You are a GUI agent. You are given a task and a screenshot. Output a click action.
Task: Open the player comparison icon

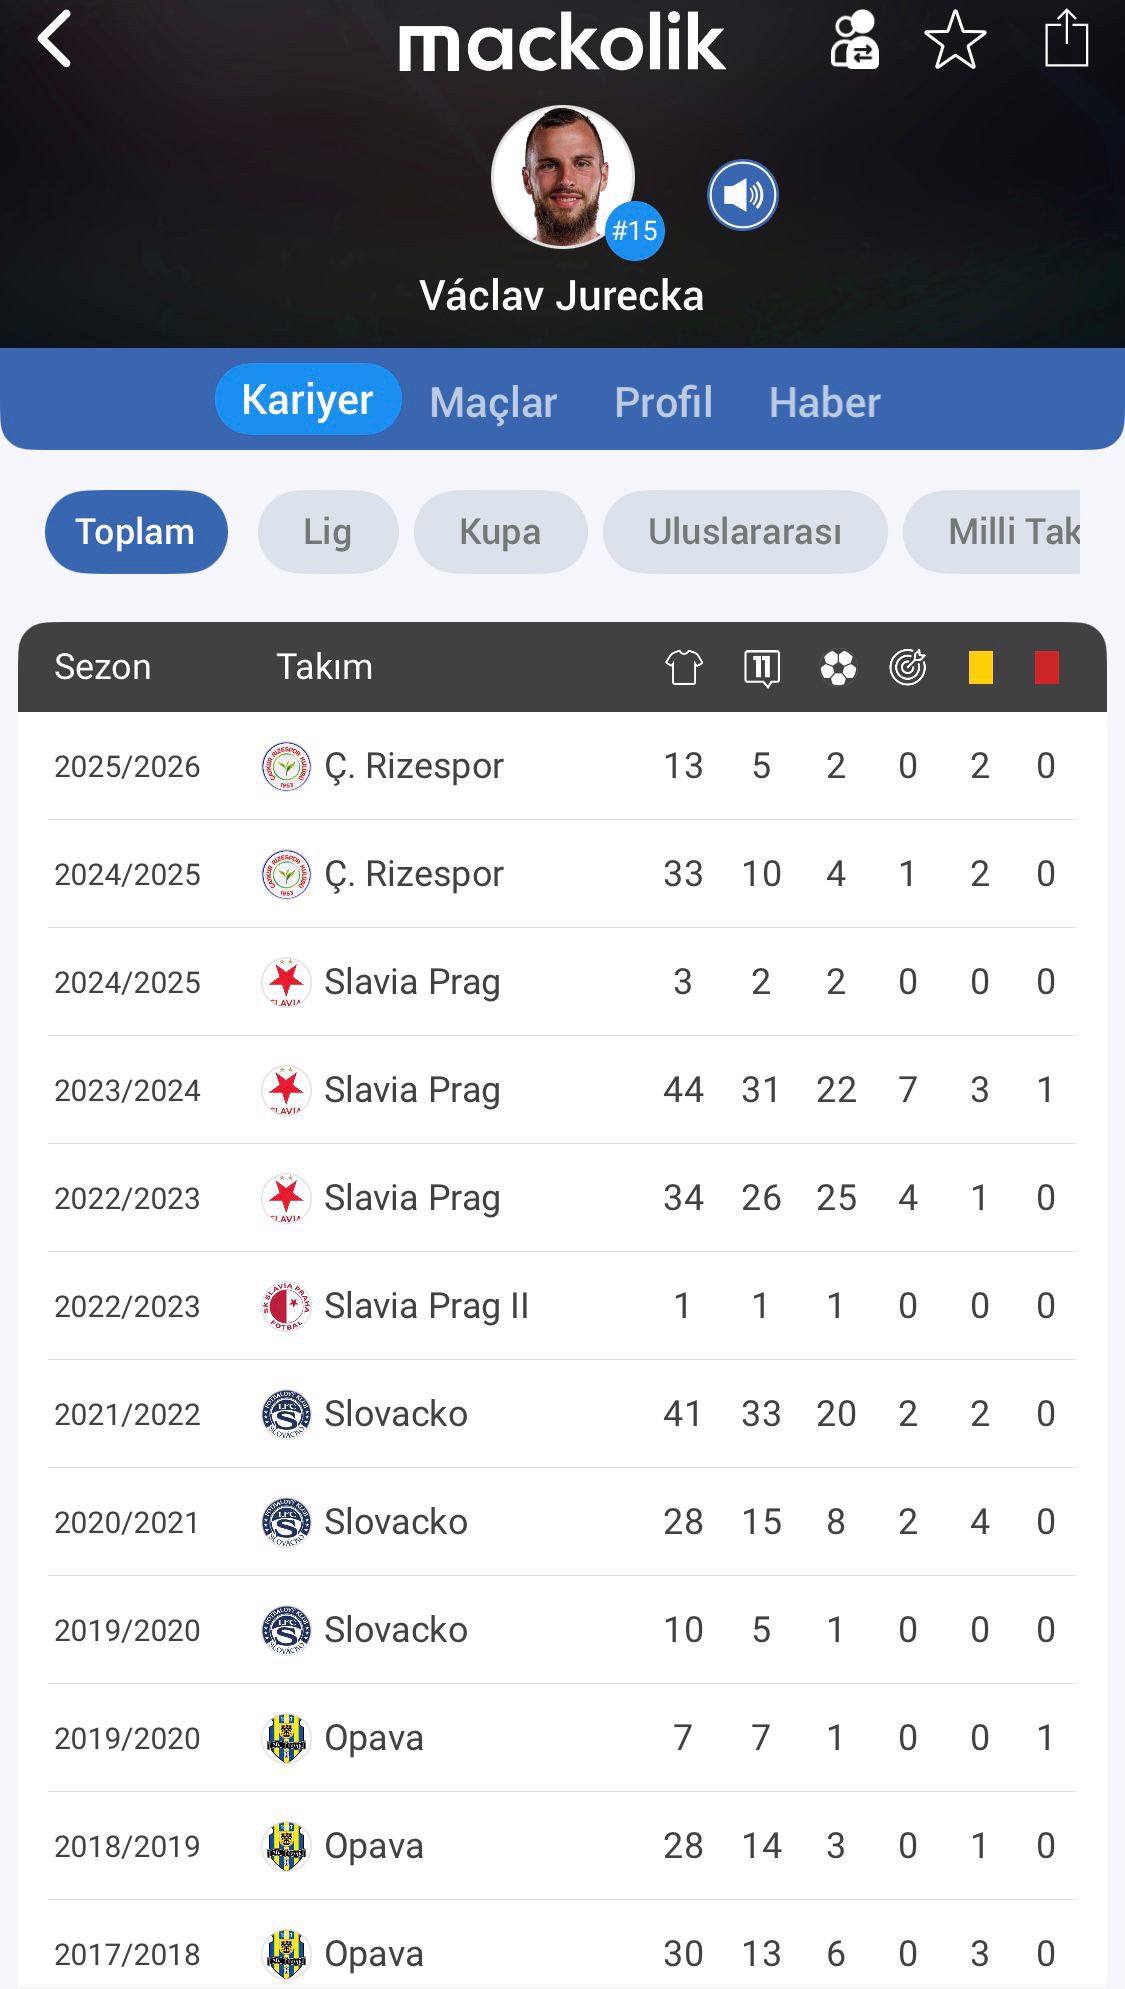(x=854, y=40)
